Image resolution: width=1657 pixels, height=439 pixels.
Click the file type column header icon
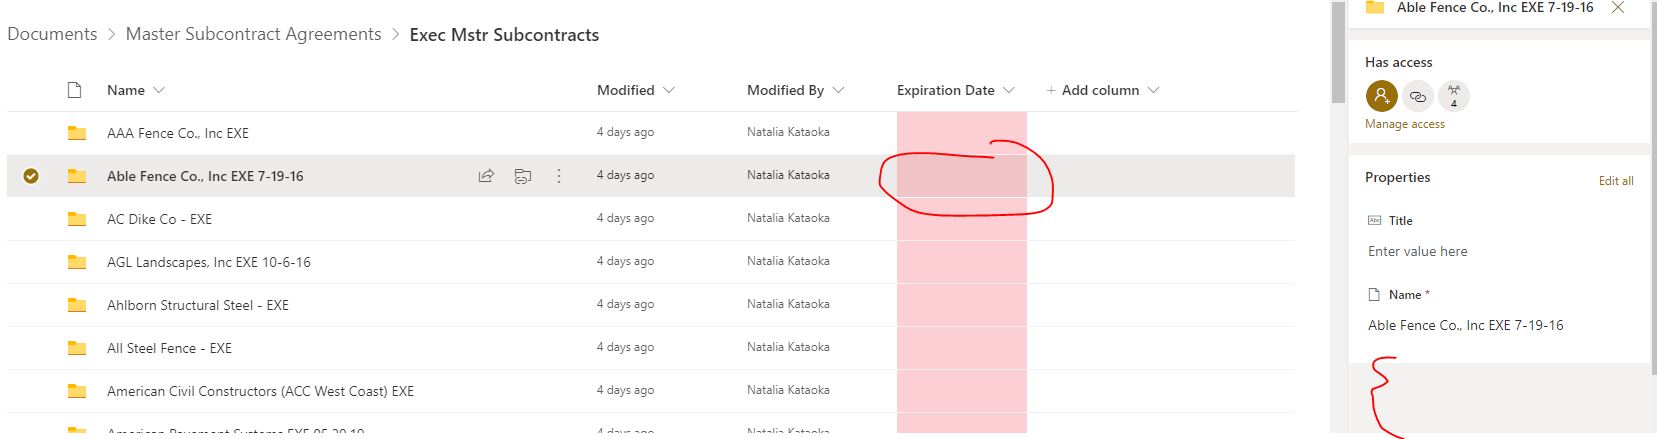coord(74,90)
